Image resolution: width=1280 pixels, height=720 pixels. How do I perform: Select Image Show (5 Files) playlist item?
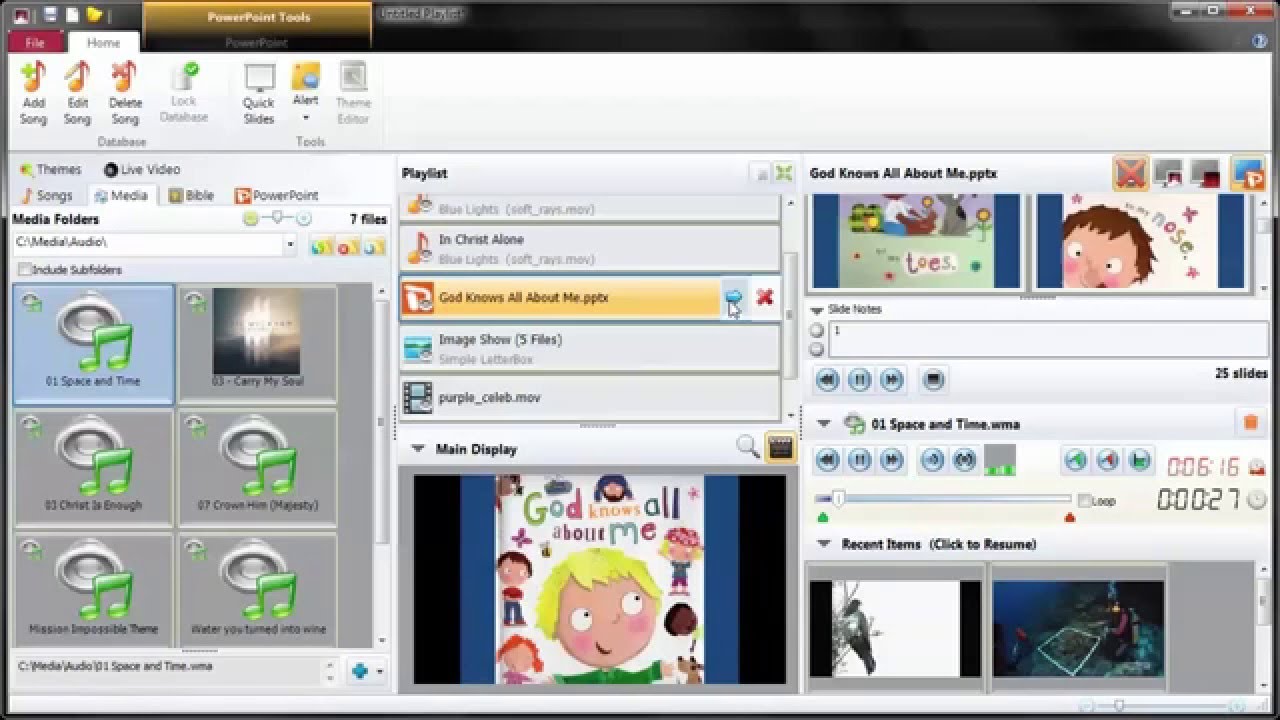[590, 348]
